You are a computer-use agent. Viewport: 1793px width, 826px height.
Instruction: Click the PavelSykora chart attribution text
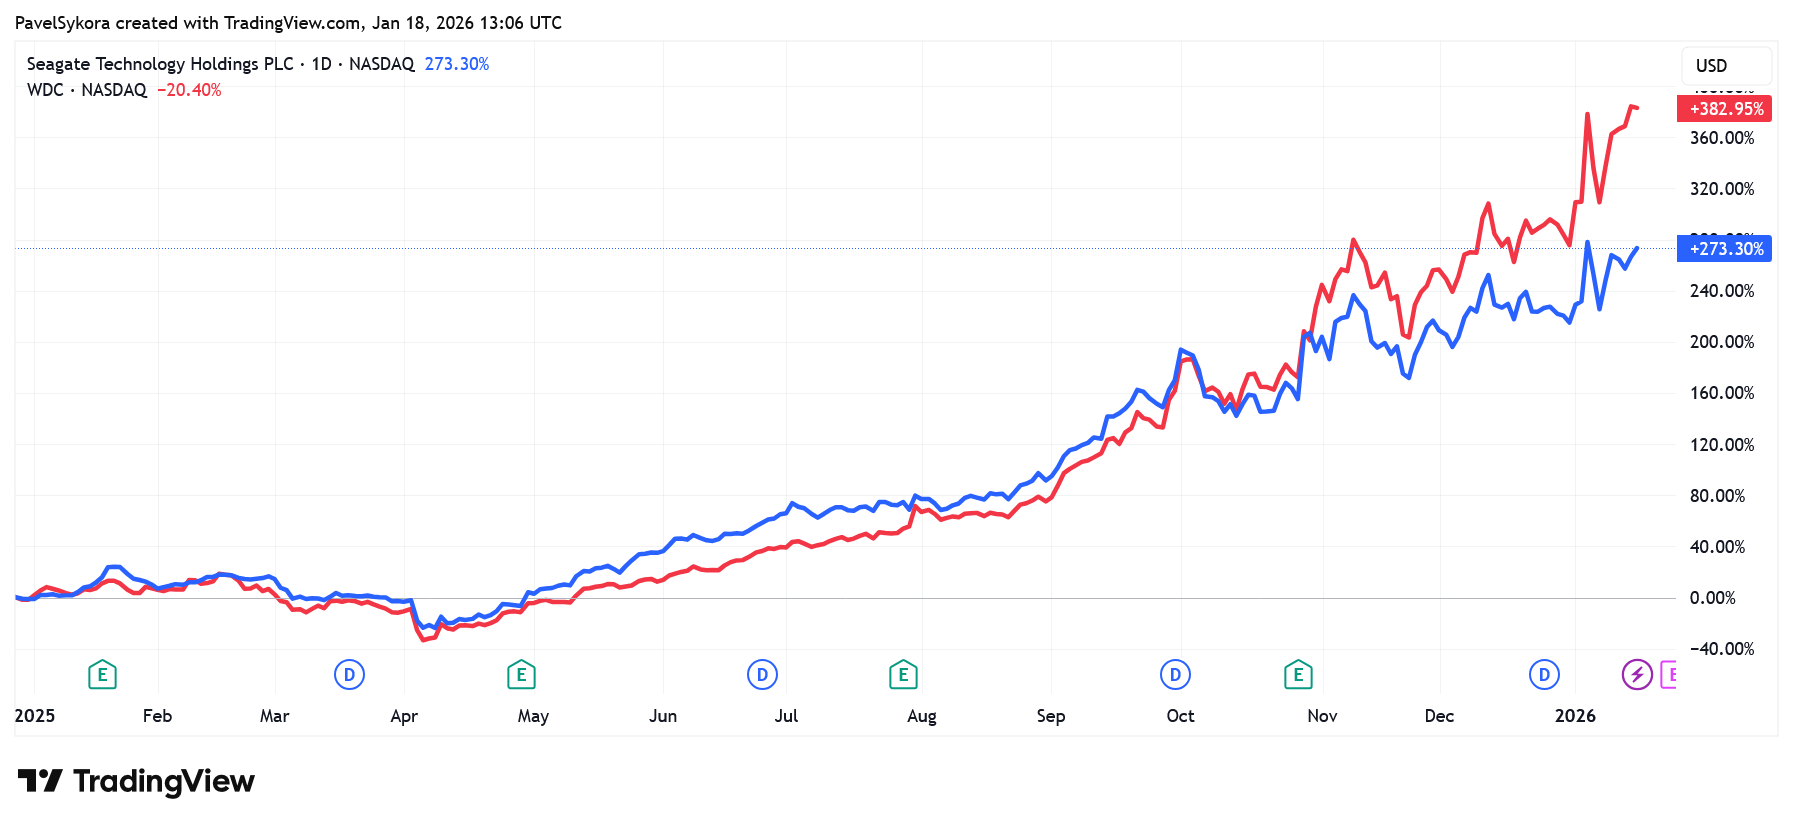pos(288,23)
